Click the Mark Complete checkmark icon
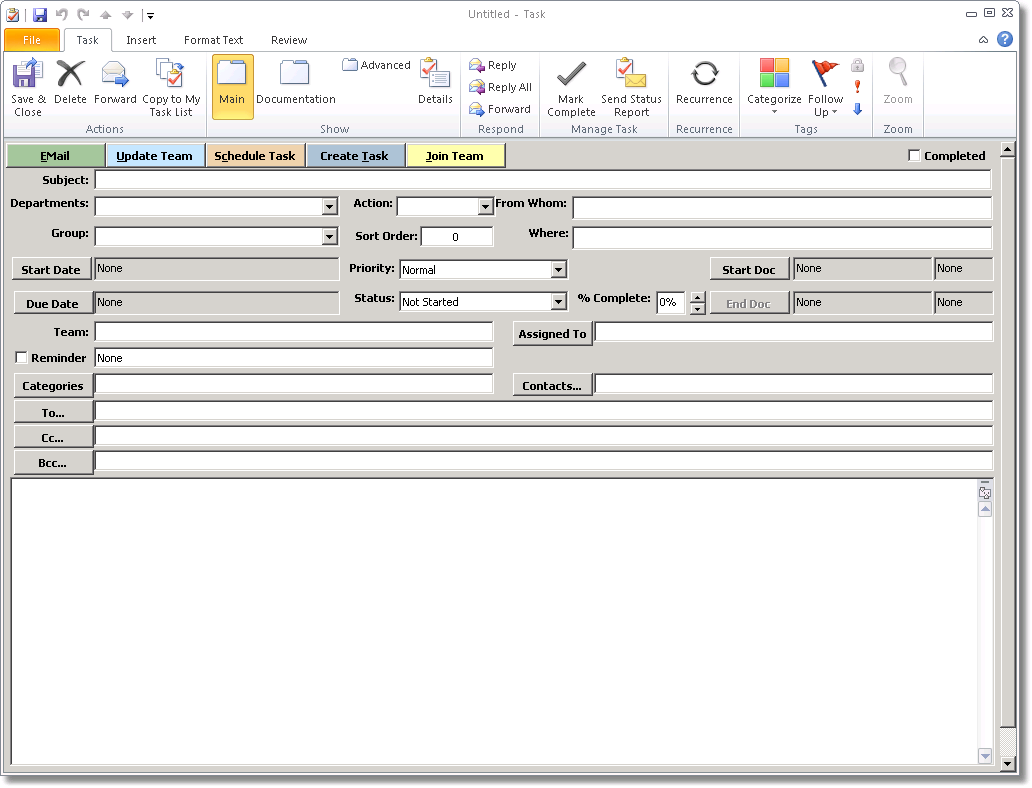Viewport: 1032px width, 788px height. click(571, 76)
